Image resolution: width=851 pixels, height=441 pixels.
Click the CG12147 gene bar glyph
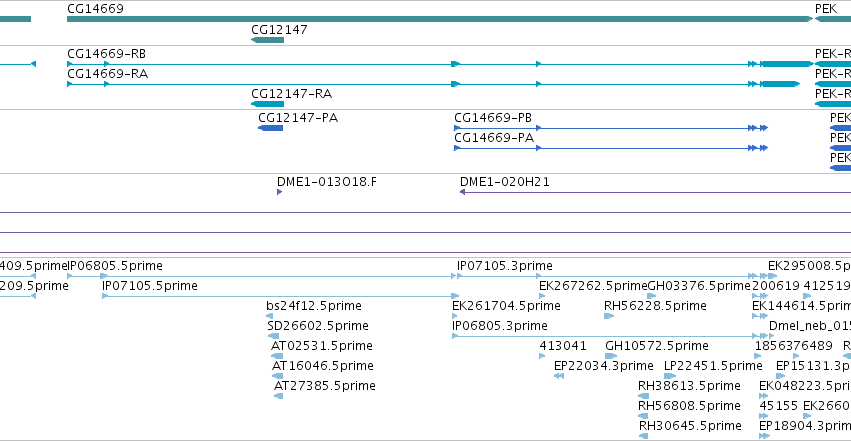point(268,40)
